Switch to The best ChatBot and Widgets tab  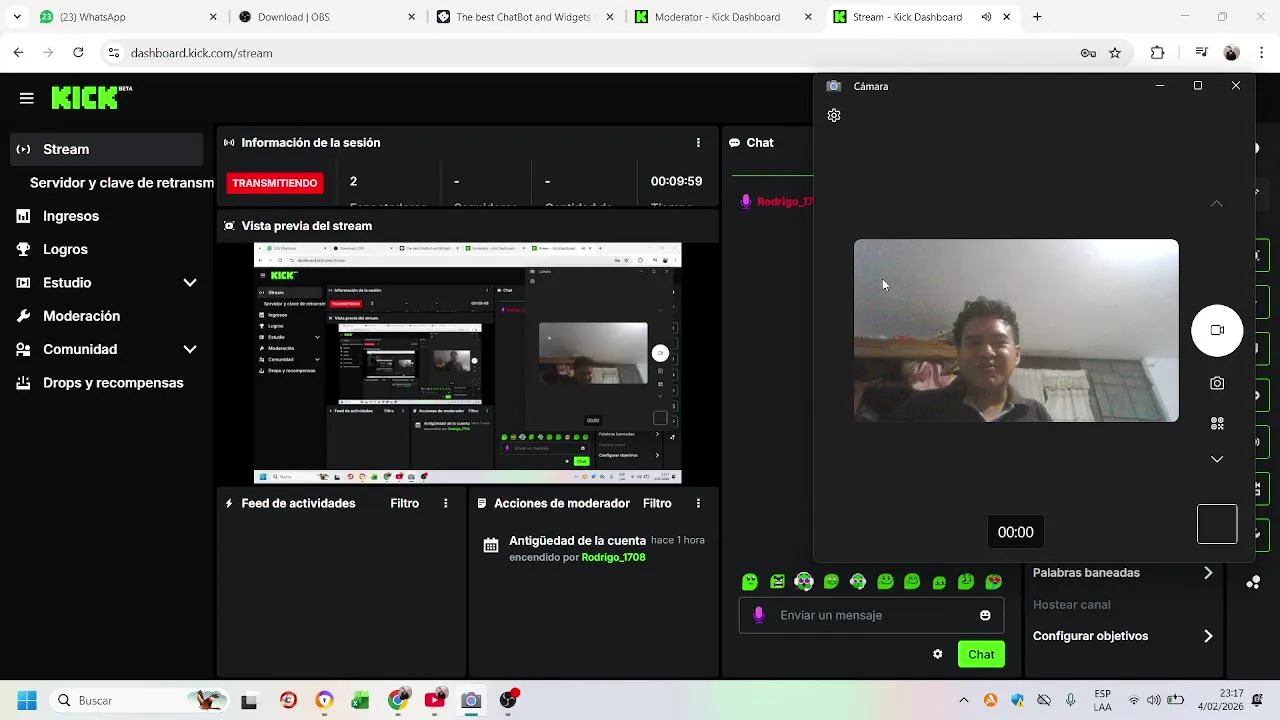(x=526, y=17)
